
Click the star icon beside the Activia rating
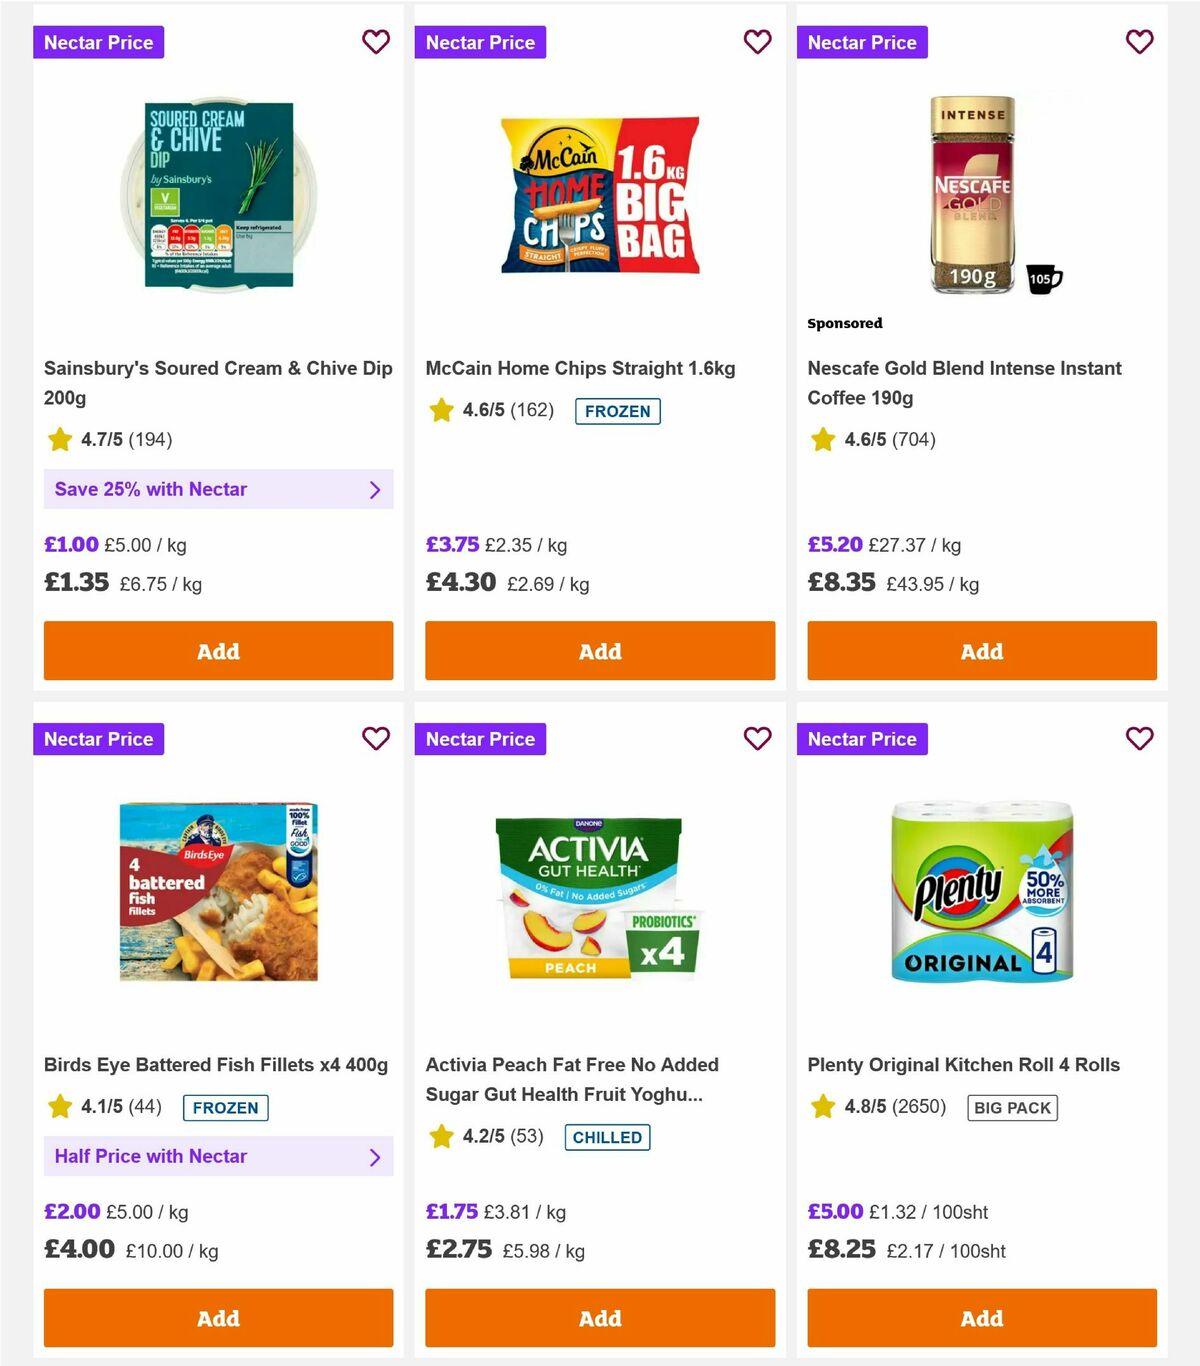pyautogui.click(x=441, y=1137)
